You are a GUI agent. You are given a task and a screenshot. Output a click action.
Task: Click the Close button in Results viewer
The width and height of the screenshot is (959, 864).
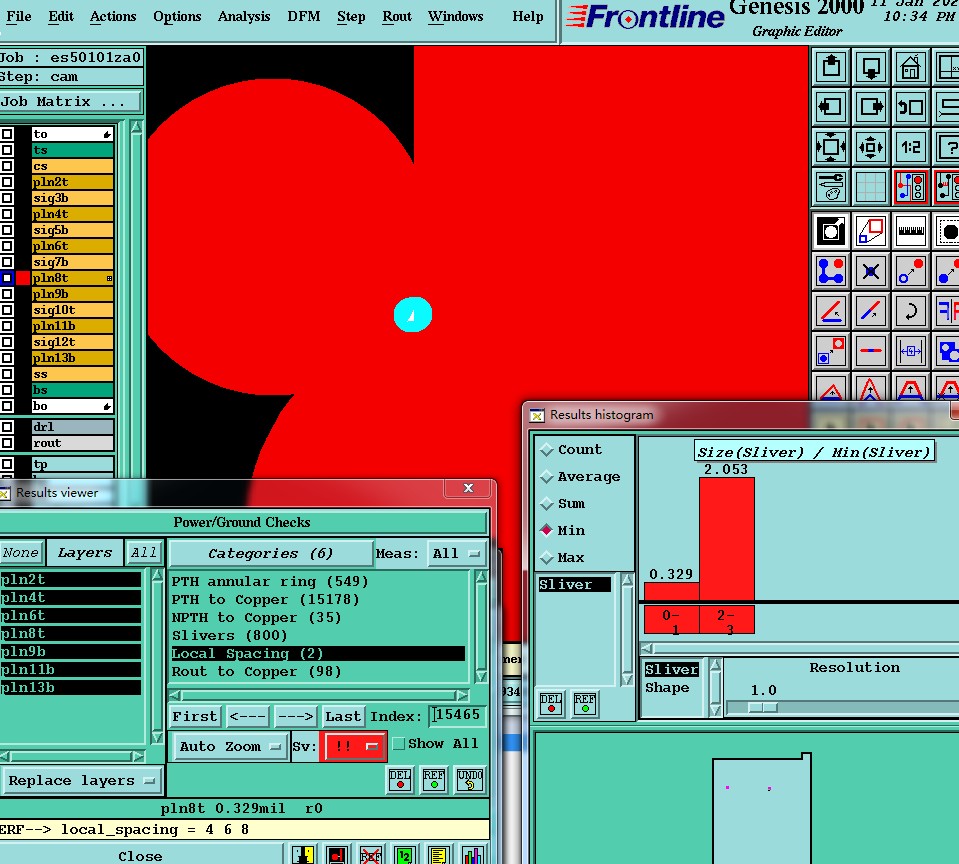tap(140, 856)
